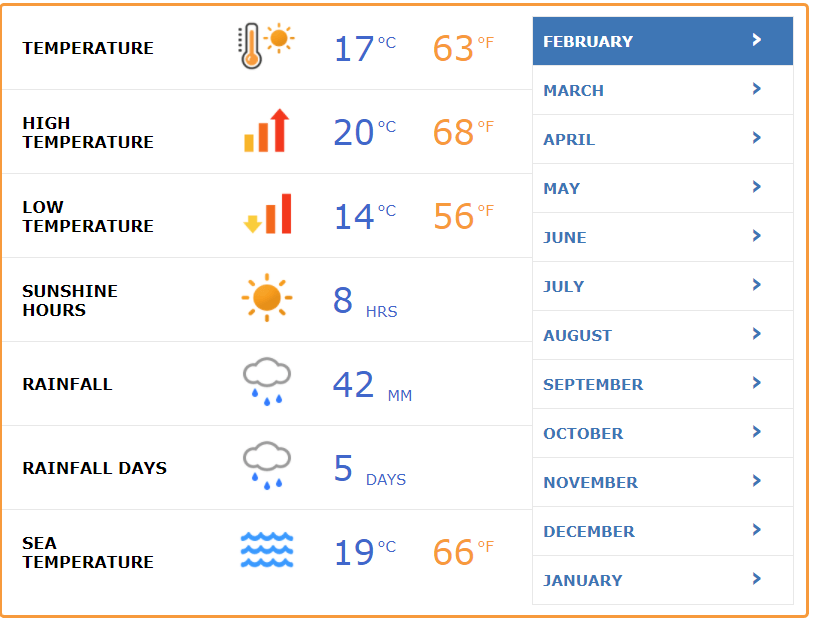
Task: Select the February month tab
Action: [x=588, y=41]
